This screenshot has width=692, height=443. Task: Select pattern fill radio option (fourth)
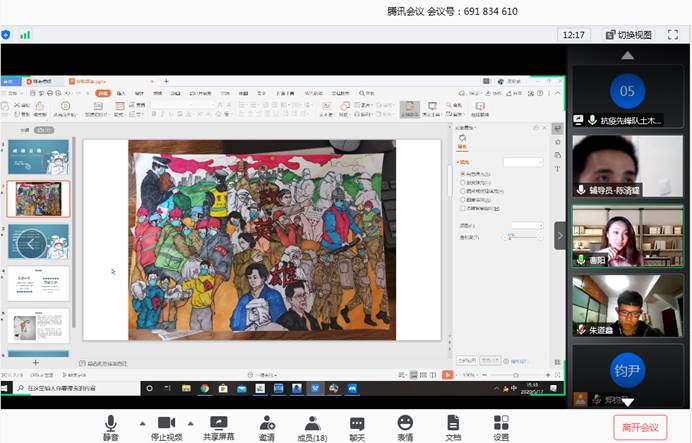463,199
